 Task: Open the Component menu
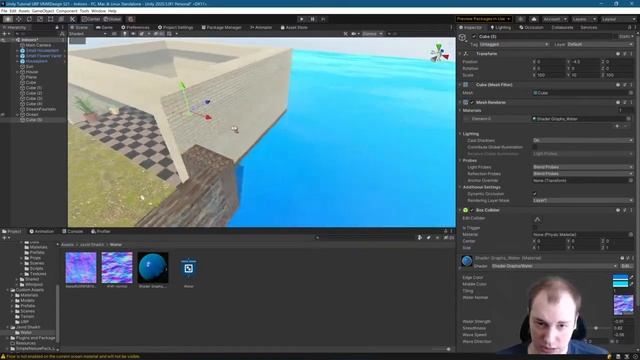pyautogui.click(x=67, y=11)
